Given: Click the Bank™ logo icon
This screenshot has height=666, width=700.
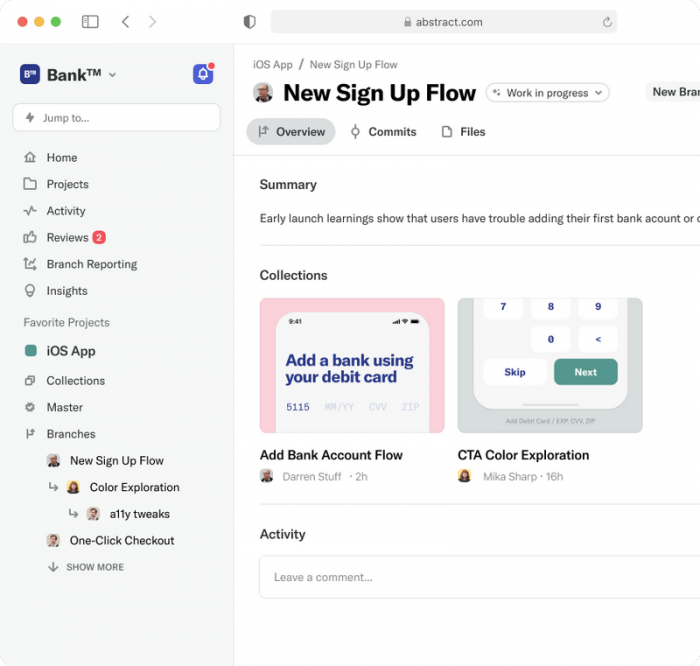Looking at the screenshot, I should pos(30,74).
